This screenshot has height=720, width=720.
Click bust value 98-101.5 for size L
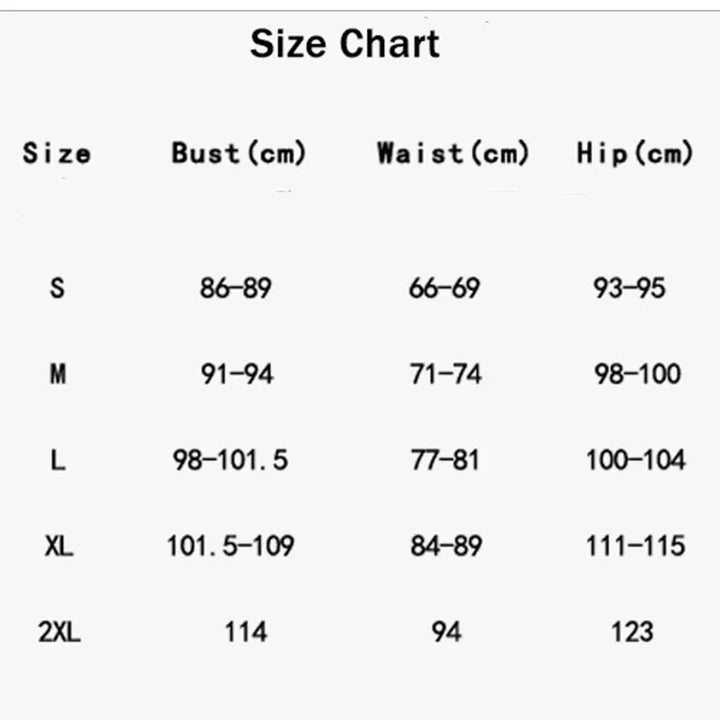230,461
